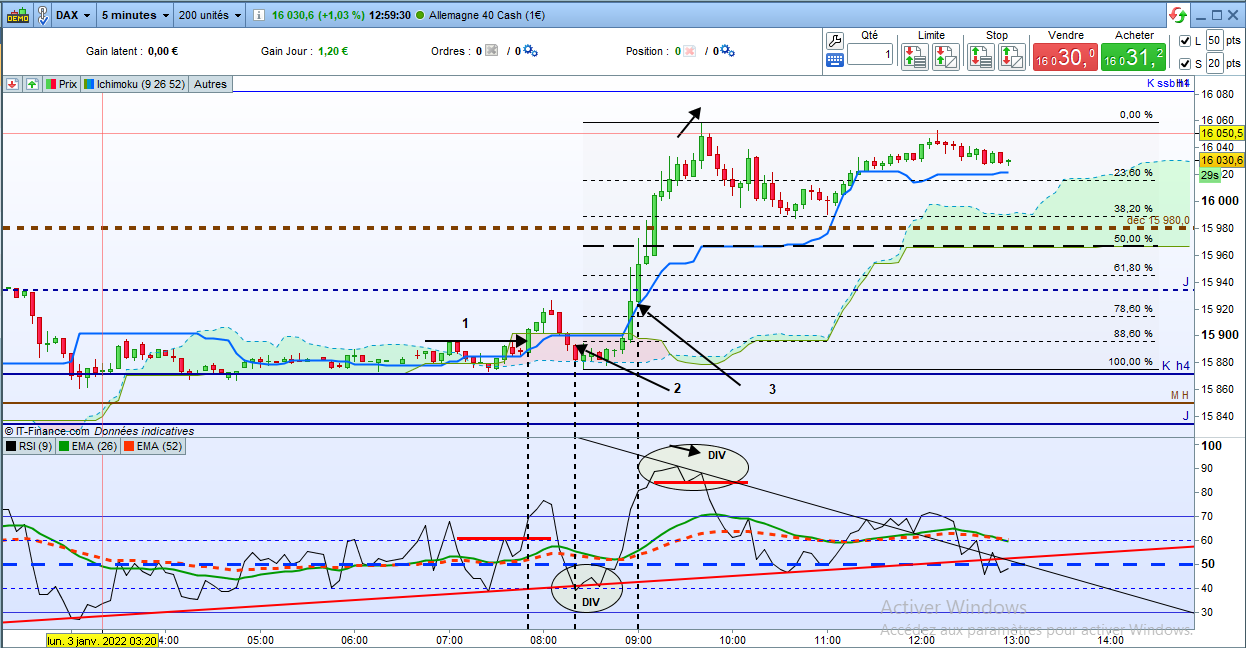Click the Ichimoku tab color square
This screenshot has height=648, width=1246.
tap(89, 85)
